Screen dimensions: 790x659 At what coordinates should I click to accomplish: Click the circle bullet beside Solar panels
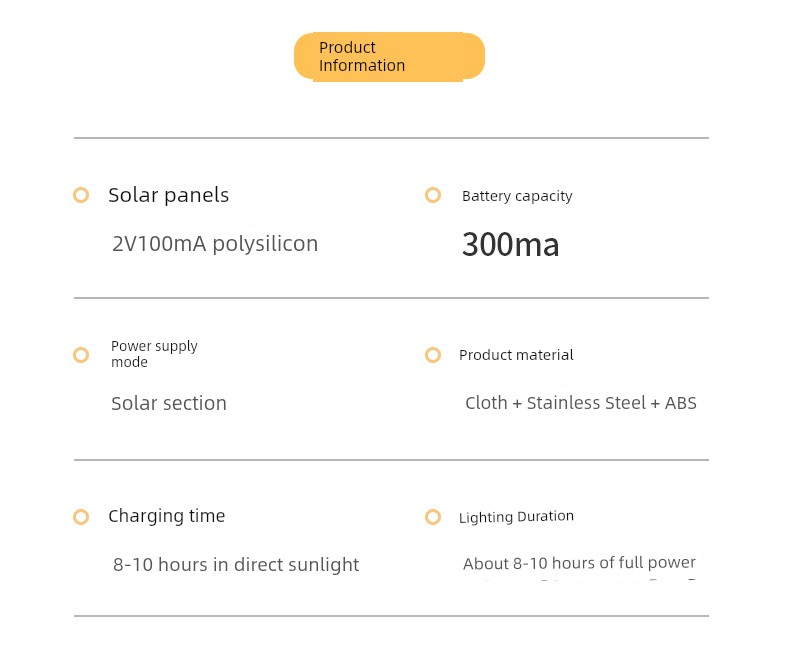[x=81, y=195]
